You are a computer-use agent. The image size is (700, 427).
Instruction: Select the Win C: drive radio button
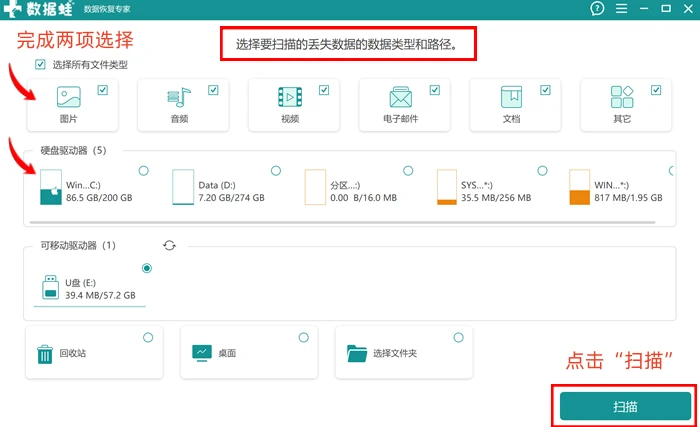(143, 171)
